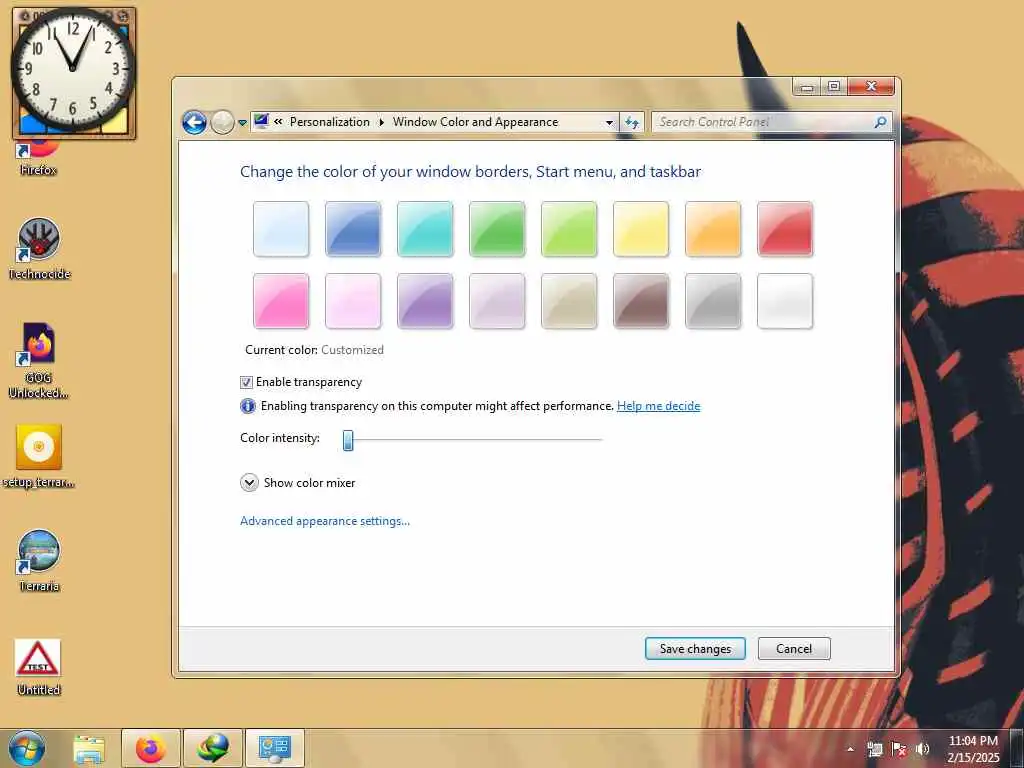Click Window Color and Appearance breadcrumb

(475, 122)
